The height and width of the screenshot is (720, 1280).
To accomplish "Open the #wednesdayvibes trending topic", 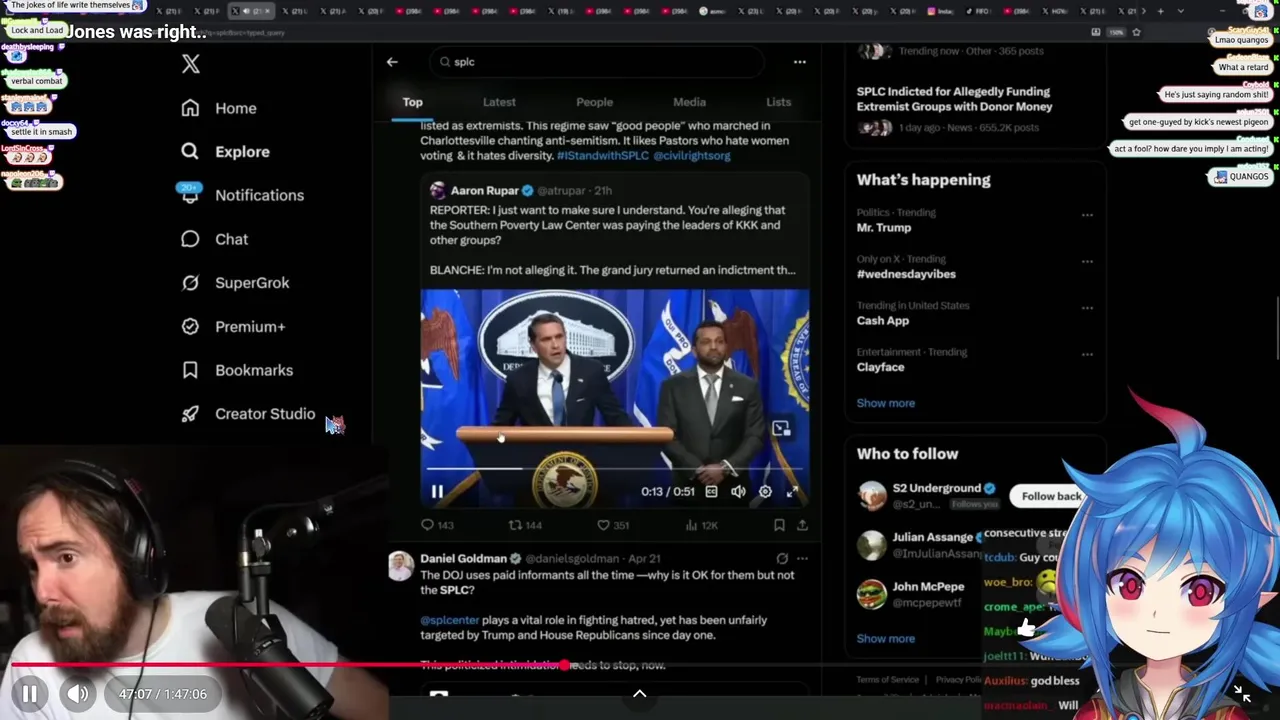I will point(906,274).
